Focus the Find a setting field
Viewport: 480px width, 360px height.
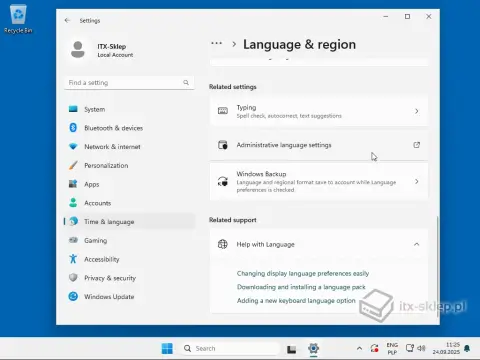coord(129,83)
